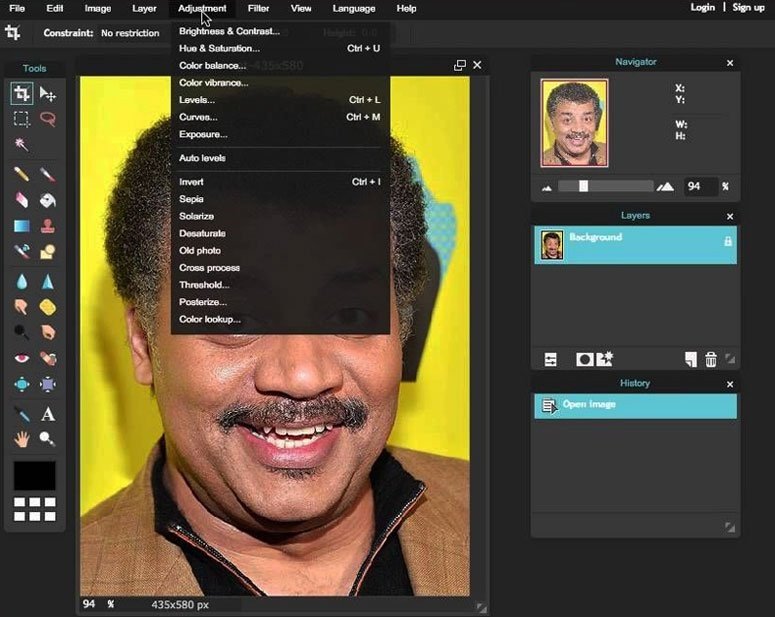This screenshot has width=775, height=617.
Task: Pick the Bloat tool
Action: coord(22,384)
